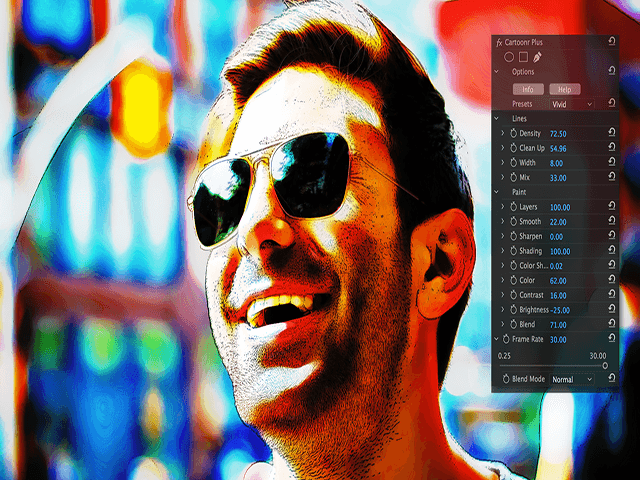
Task: Expand the Density parameter row
Action: [x=503, y=133]
